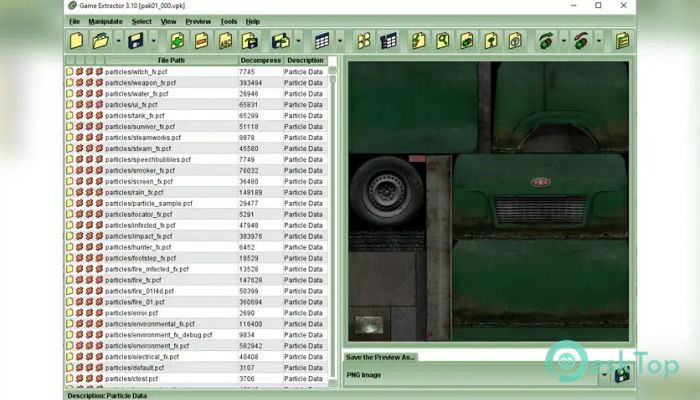Viewport: 700px width, 400px height.
Task: Click the Rename Files ABC icon
Action: (x=225, y=41)
